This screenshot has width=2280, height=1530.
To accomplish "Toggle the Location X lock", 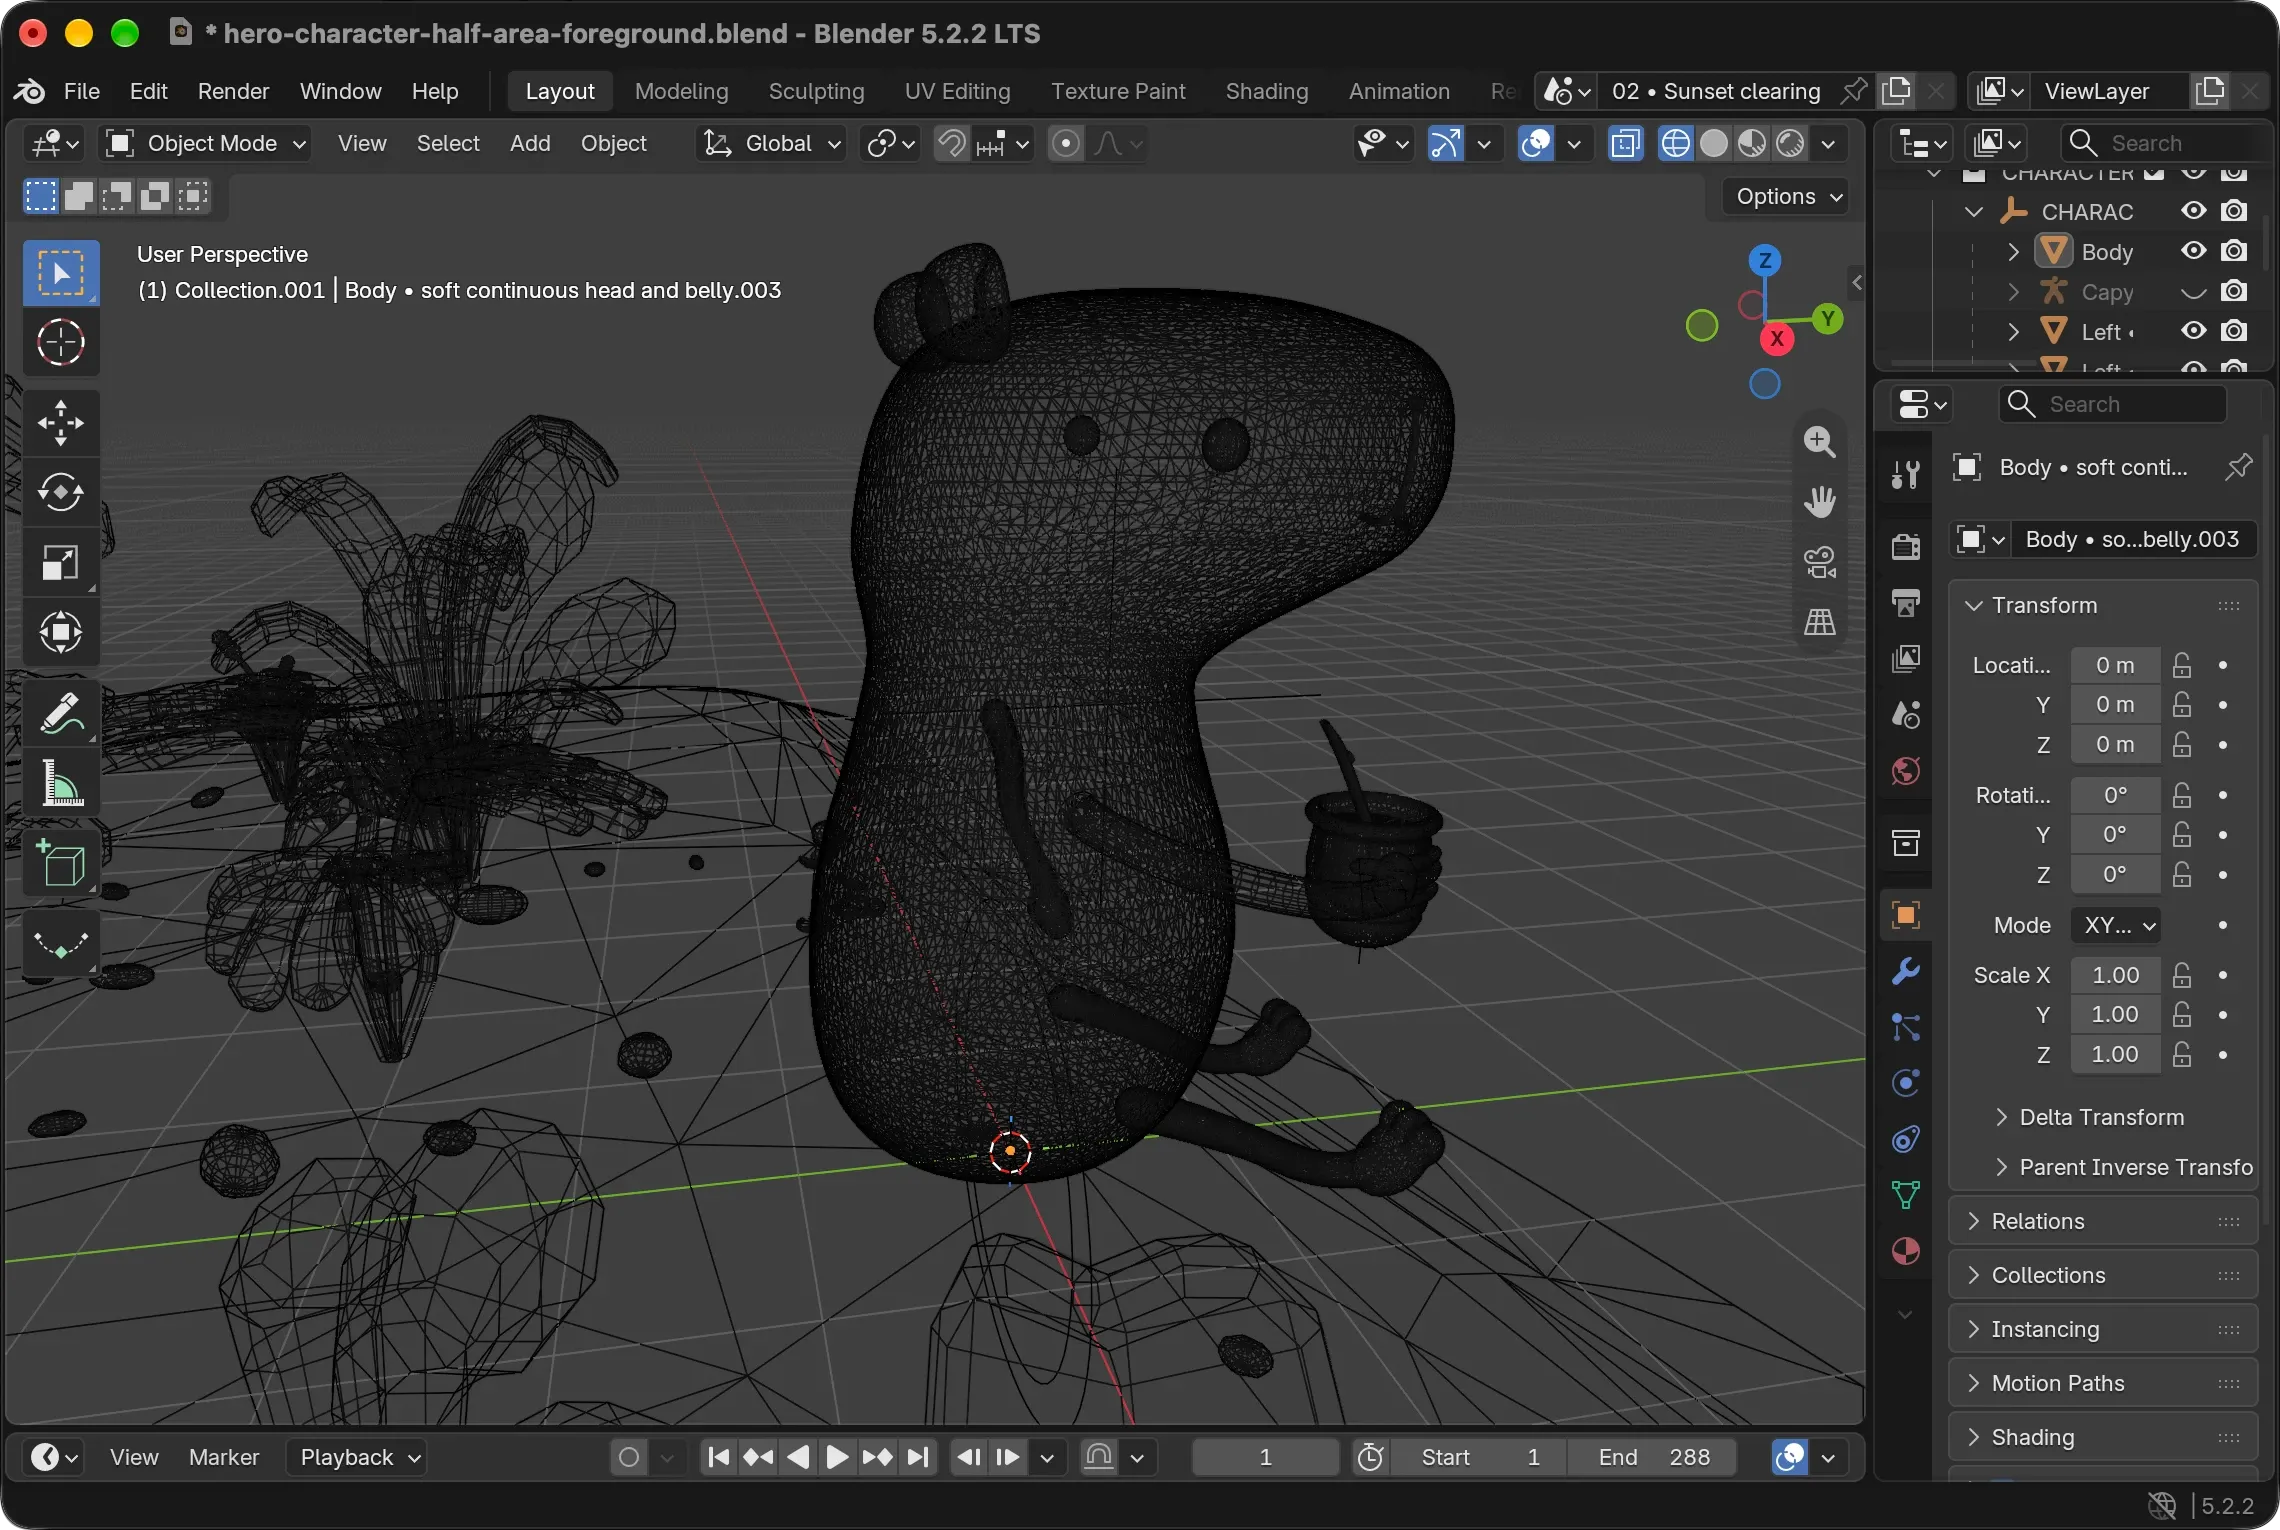I will click(2182, 665).
